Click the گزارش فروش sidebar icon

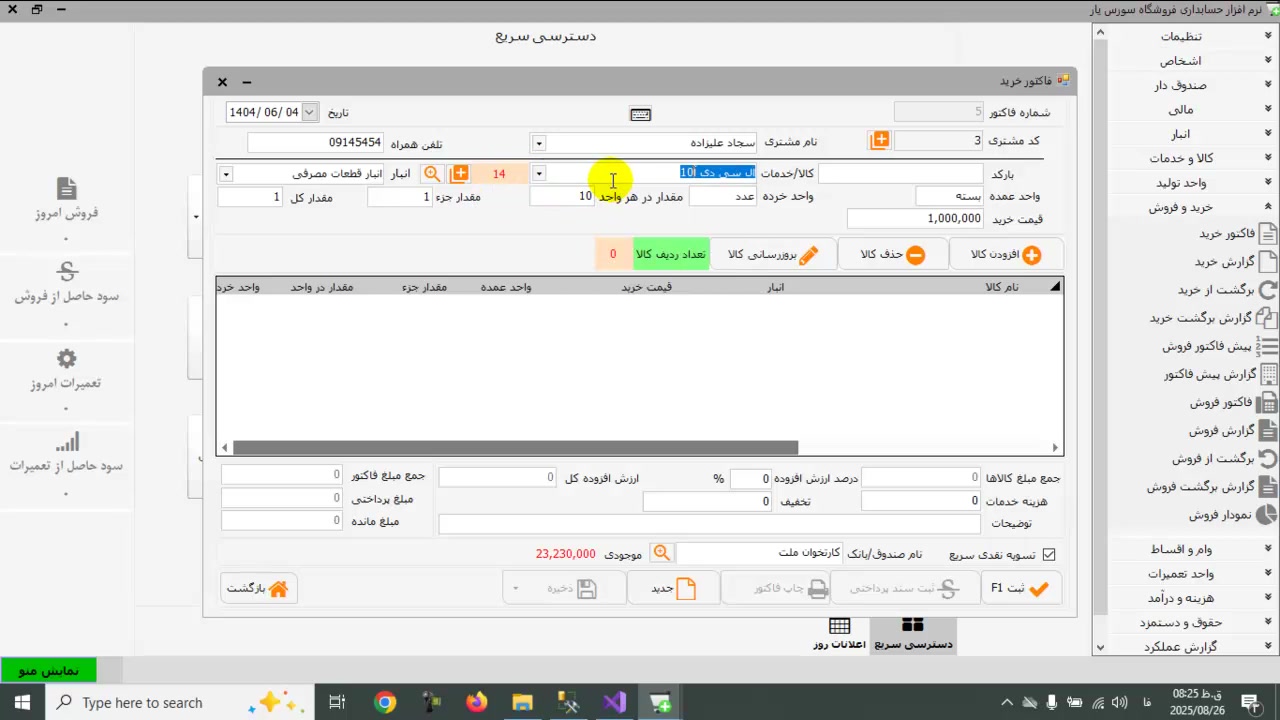1267,431
